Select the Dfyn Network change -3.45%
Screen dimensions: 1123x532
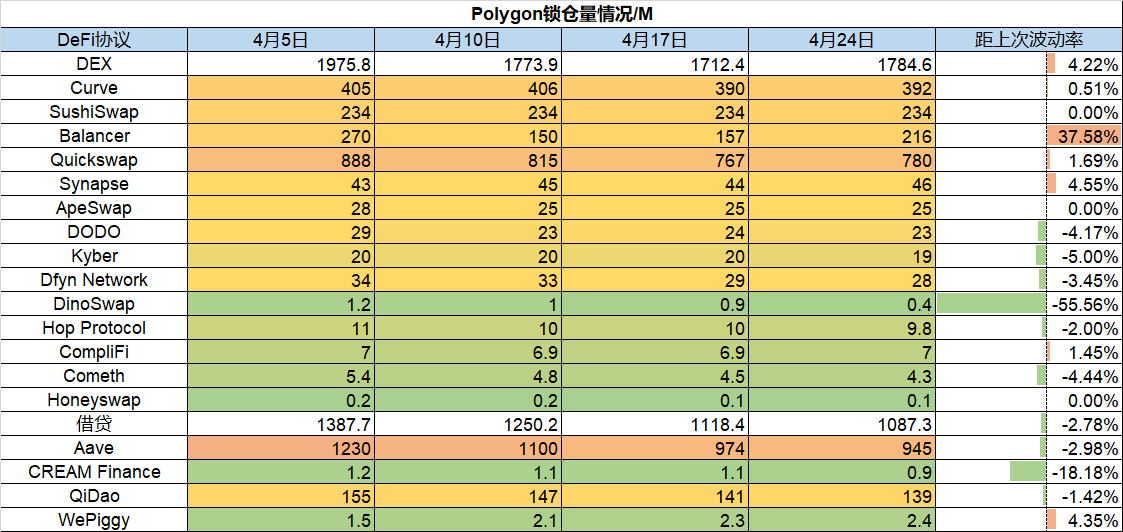[1029, 280]
